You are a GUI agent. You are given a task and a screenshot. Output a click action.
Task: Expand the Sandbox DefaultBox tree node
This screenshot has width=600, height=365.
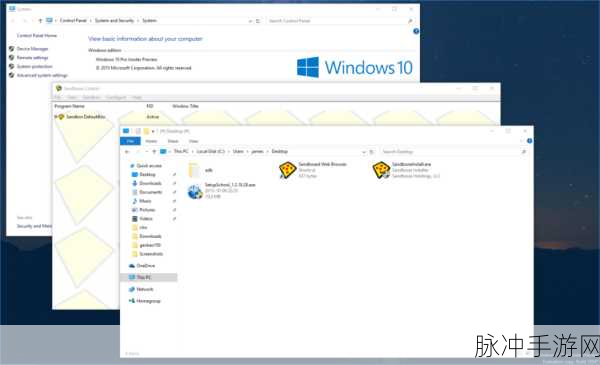point(55,117)
